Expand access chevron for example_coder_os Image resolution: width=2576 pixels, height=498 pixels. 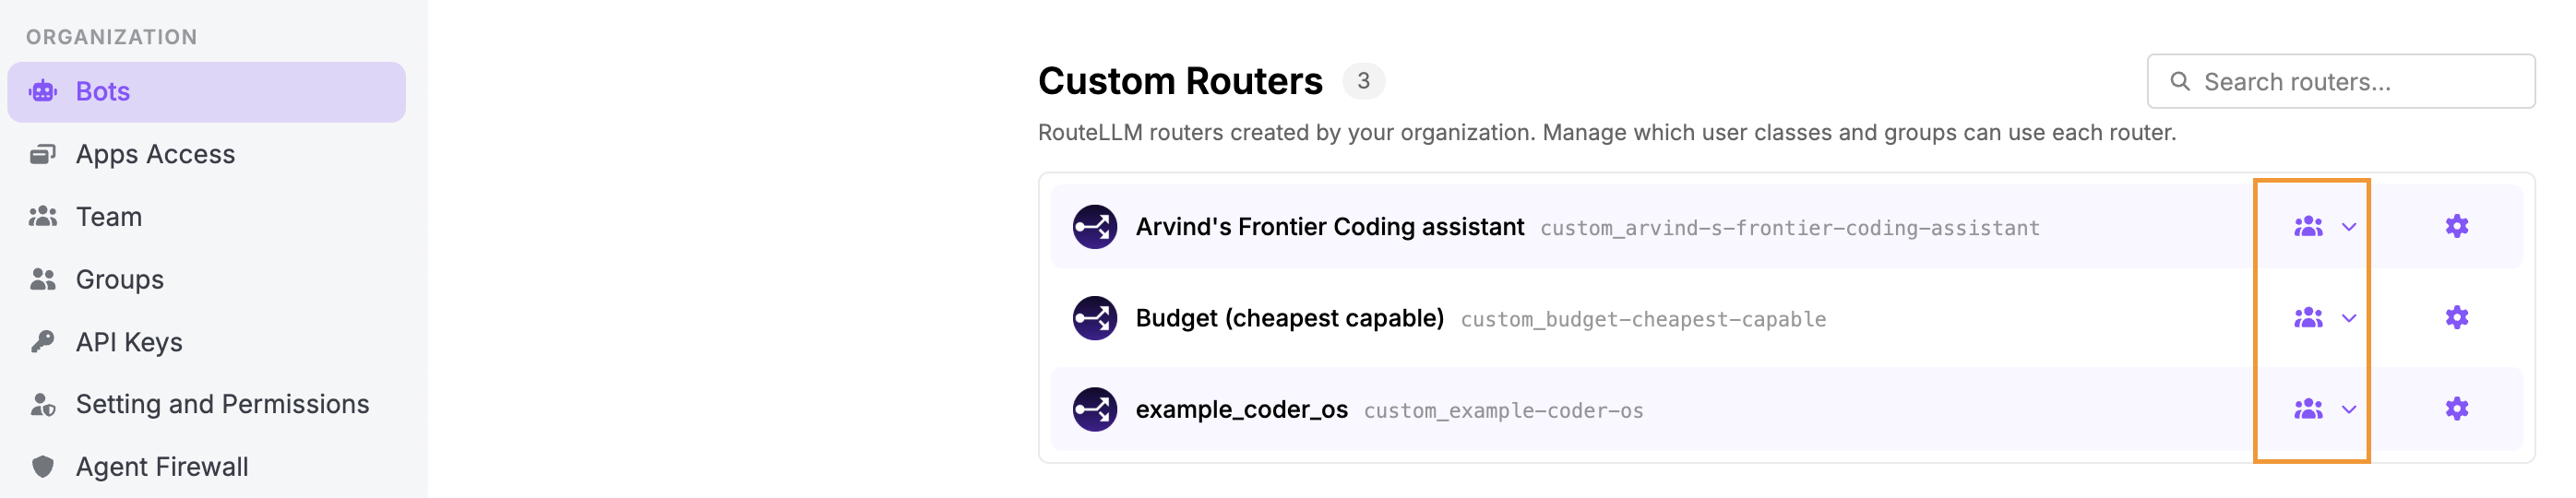point(2349,409)
